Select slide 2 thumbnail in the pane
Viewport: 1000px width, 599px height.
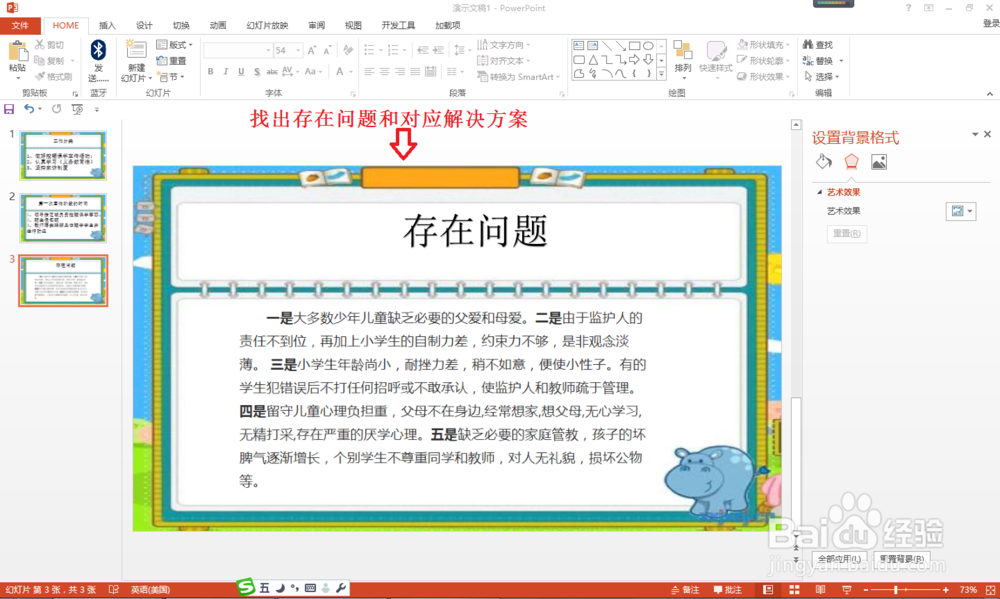point(63,217)
